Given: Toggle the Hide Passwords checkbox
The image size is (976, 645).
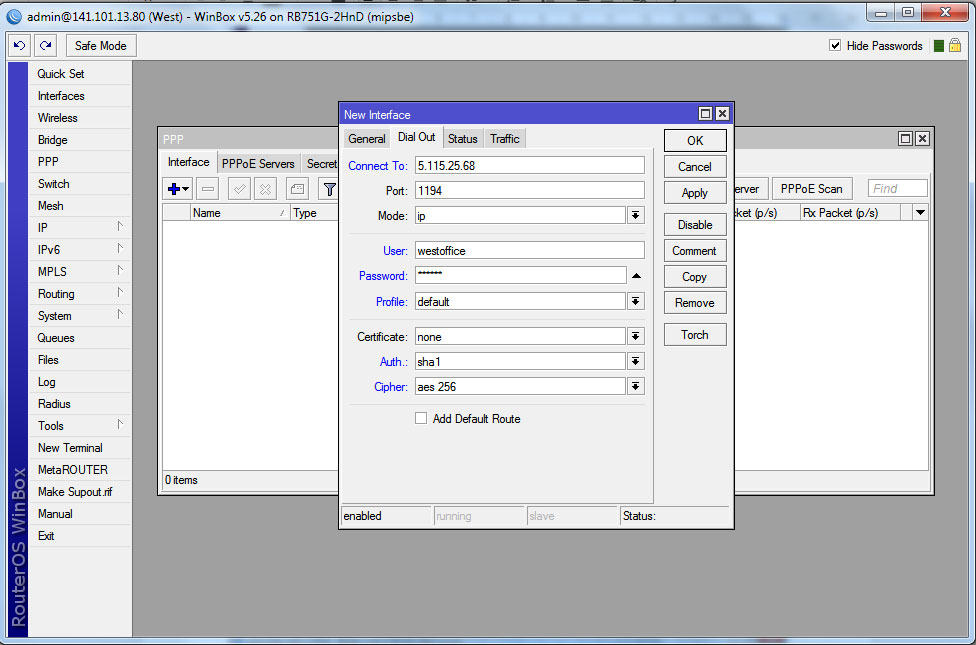Looking at the screenshot, I should [x=835, y=46].
